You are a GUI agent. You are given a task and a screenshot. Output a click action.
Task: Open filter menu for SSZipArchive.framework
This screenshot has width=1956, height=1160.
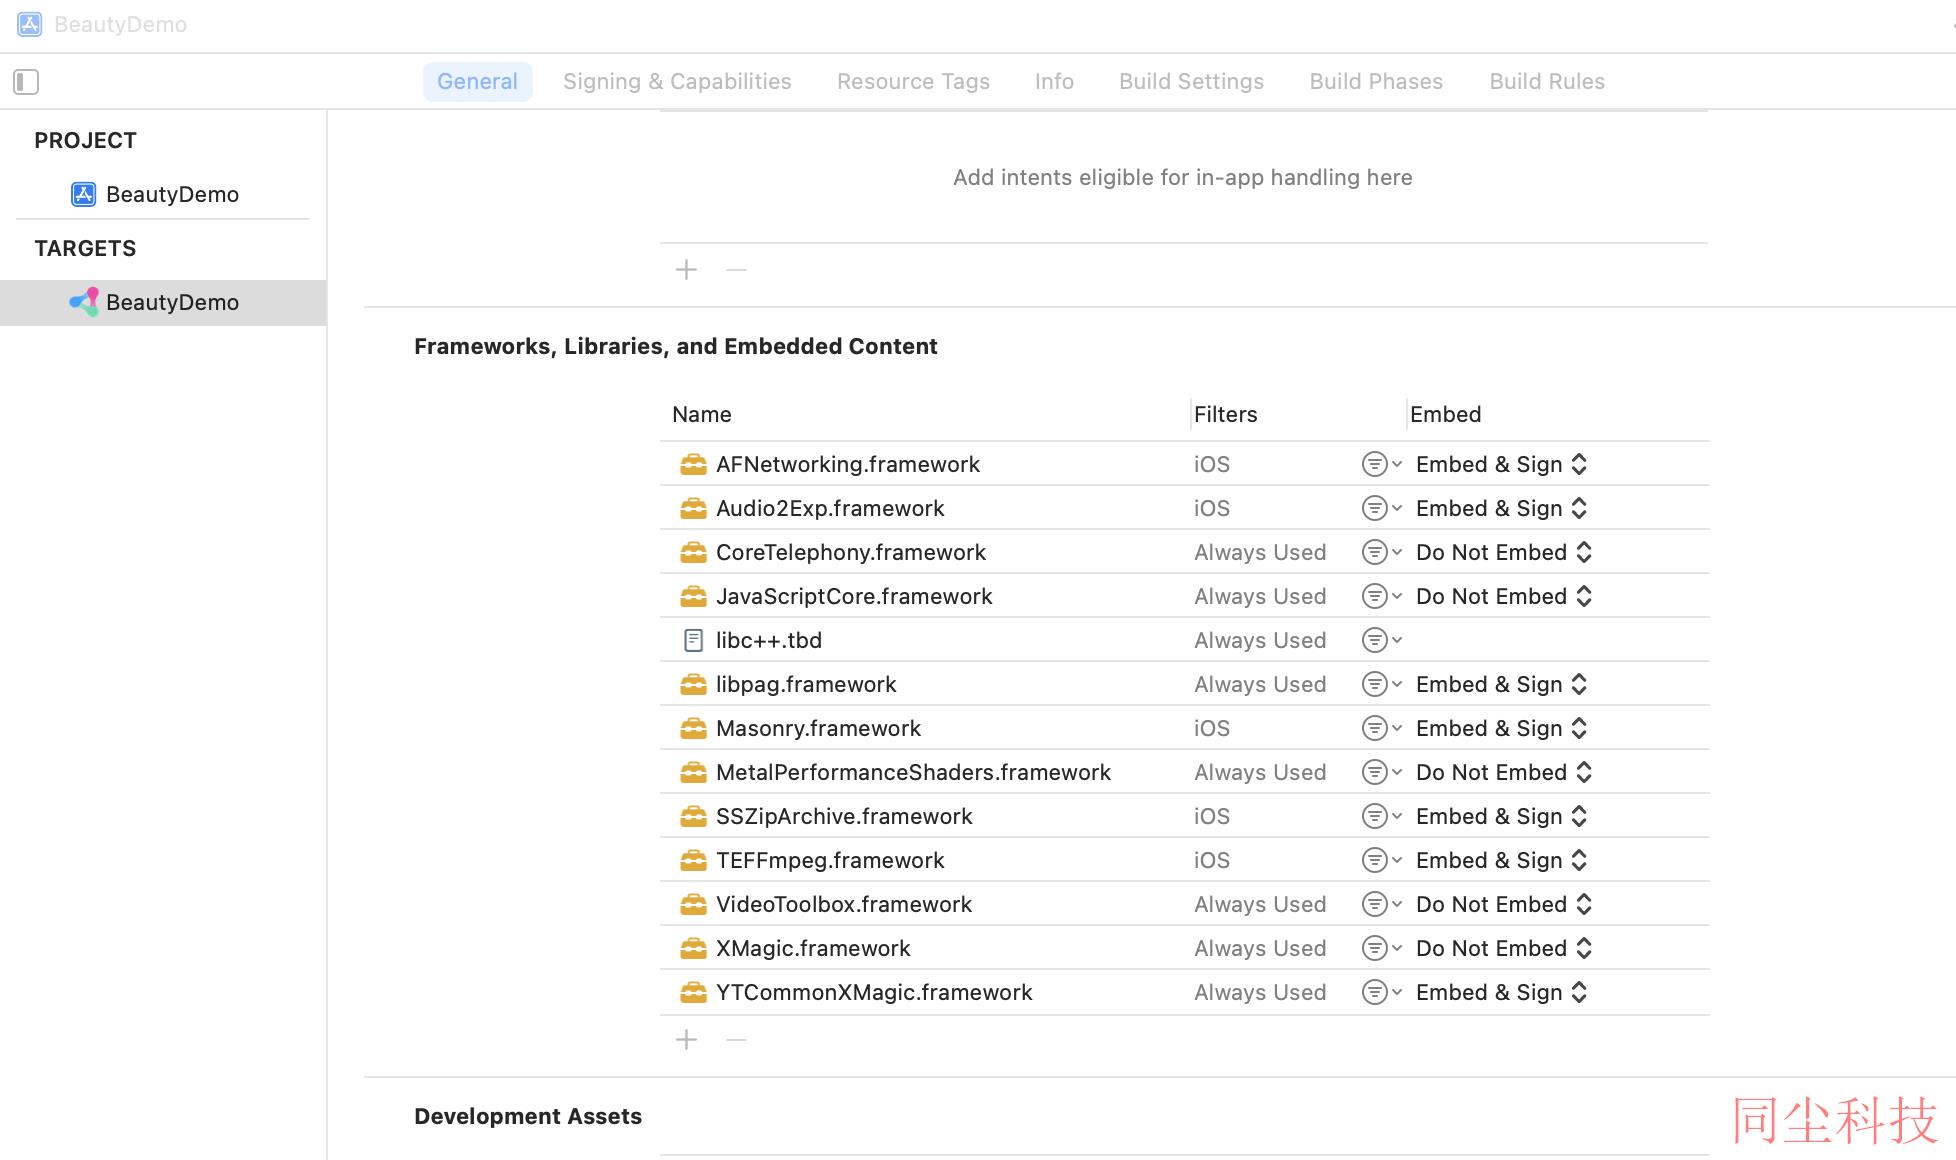[x=1382, y=816]
